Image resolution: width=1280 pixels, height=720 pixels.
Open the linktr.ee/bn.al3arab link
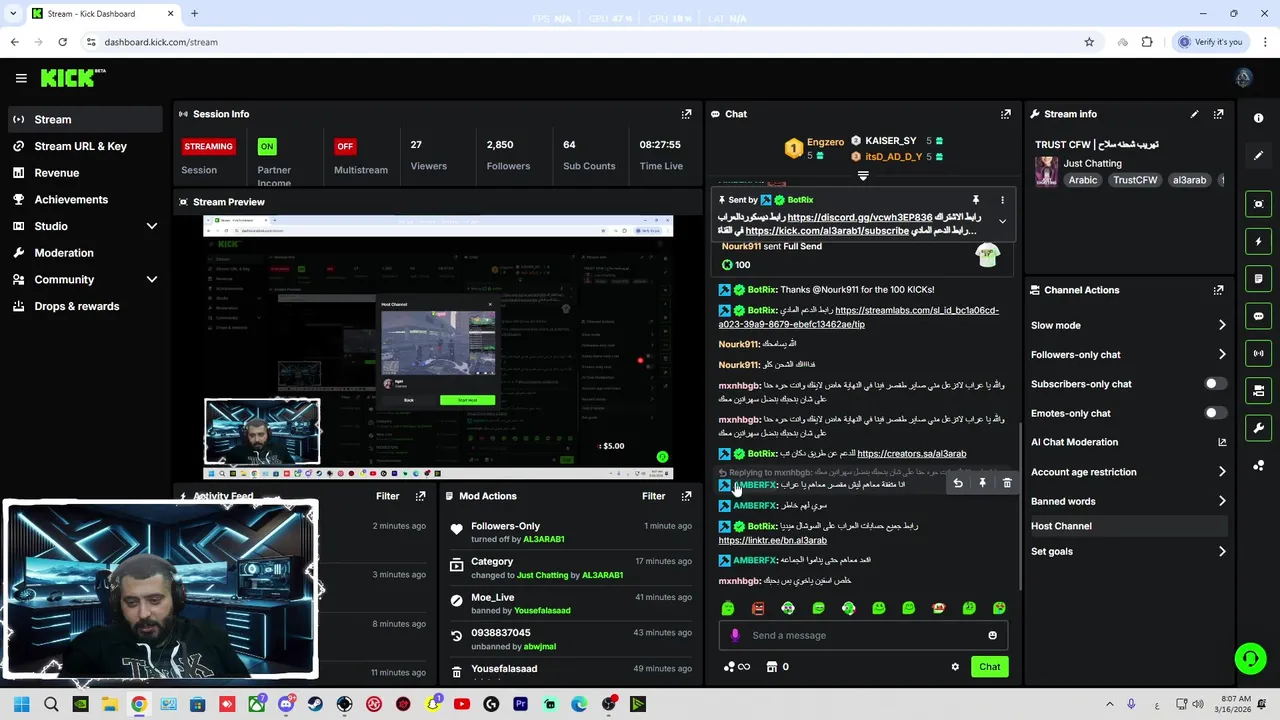pyautogui.click(x=772, y=541)
